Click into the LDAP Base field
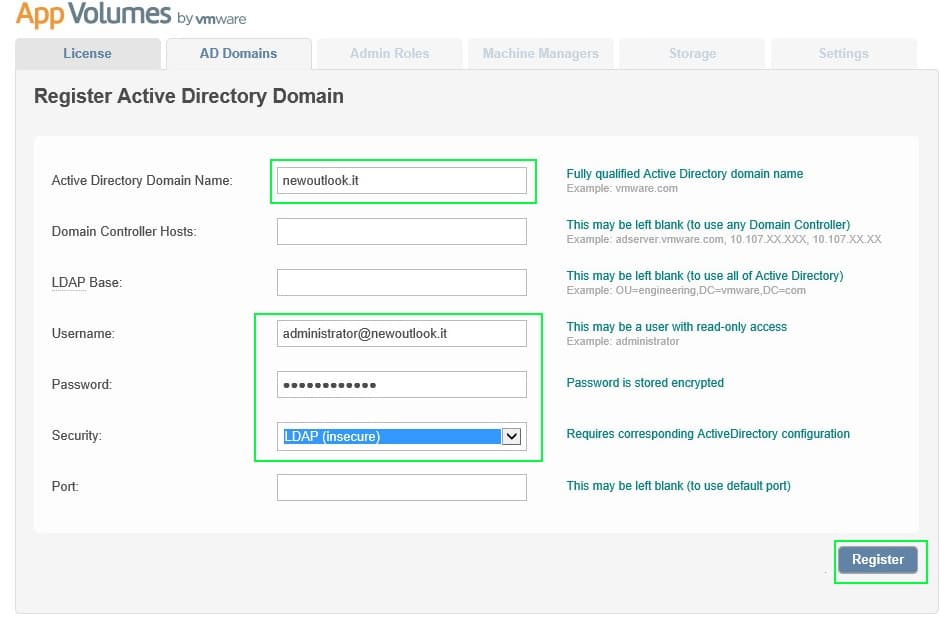947x632 pixels. tap(401, 282)
